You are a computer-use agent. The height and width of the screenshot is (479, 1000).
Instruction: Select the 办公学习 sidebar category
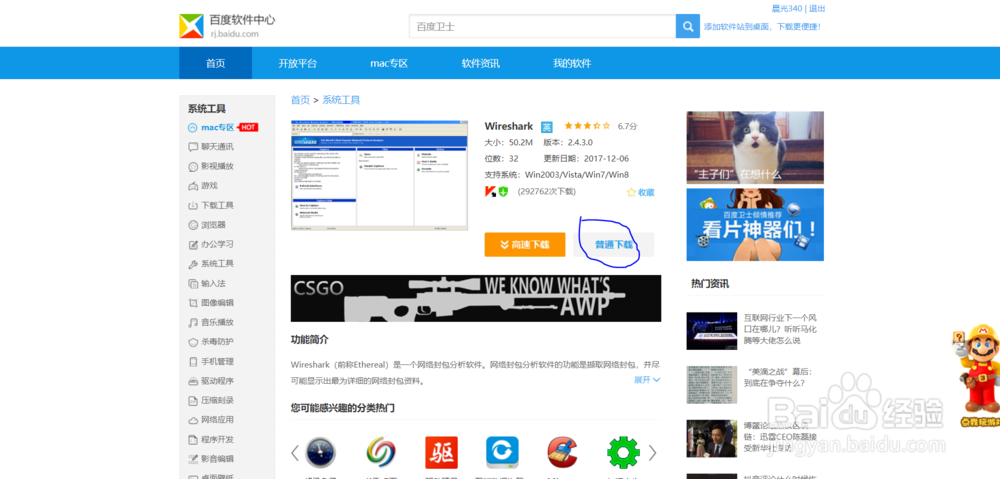(x=211, y=244)
